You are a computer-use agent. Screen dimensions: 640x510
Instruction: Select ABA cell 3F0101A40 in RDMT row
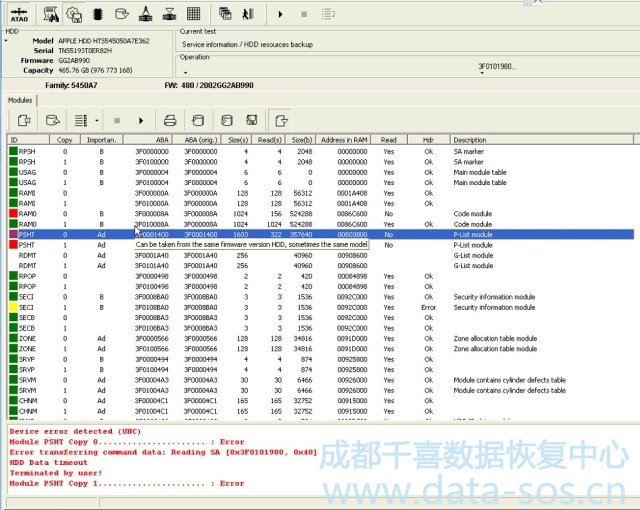pyautogui.click(x=152, y=266)
